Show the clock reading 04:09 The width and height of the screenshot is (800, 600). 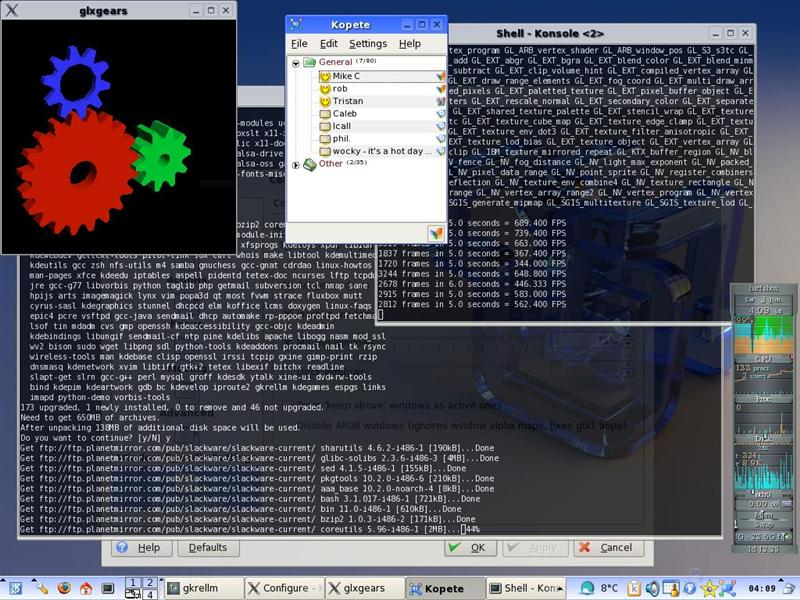pyautogui.click(x=762, y=589)
